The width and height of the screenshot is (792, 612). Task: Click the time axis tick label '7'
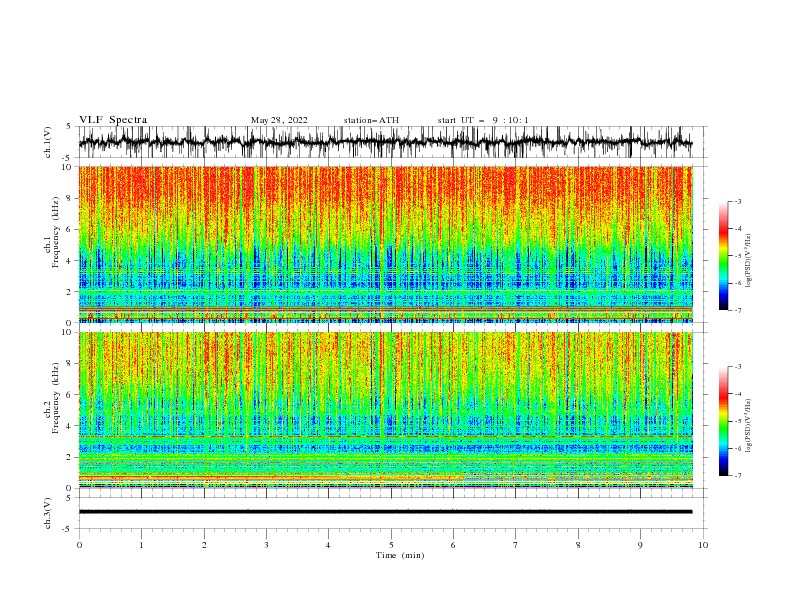516,545
